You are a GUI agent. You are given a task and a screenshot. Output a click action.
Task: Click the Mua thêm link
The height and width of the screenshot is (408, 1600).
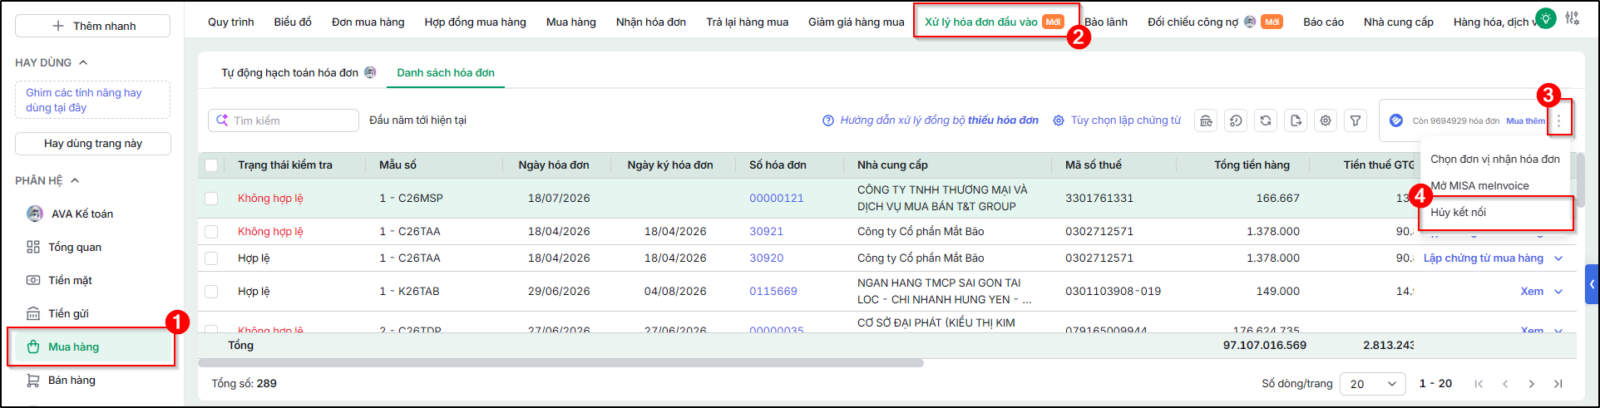(1525, 121)
